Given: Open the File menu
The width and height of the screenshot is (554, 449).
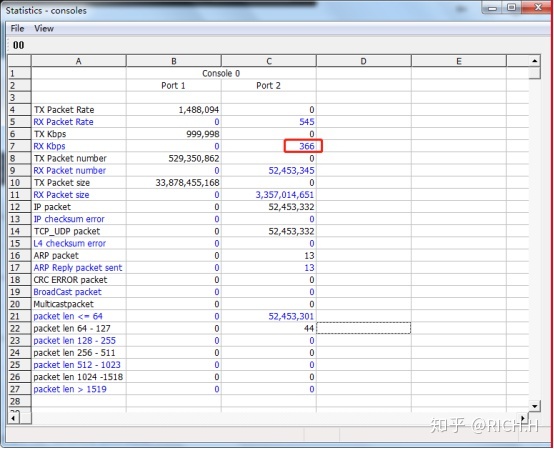Looking at the screenshot, I should point(17,29).
